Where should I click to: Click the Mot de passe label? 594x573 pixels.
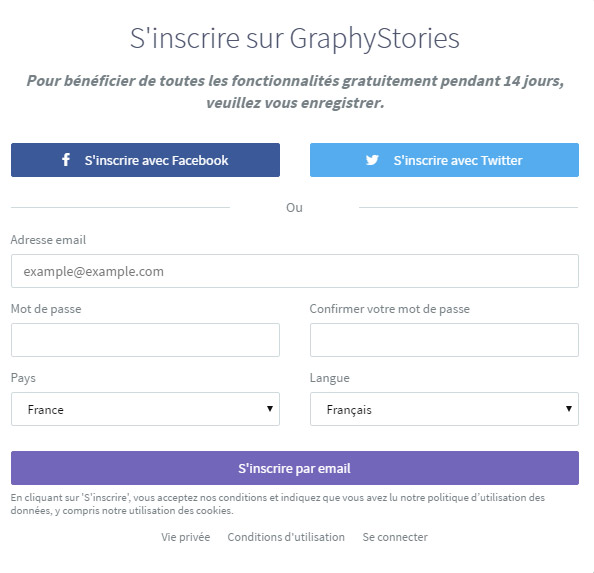[x=46, y=309]
